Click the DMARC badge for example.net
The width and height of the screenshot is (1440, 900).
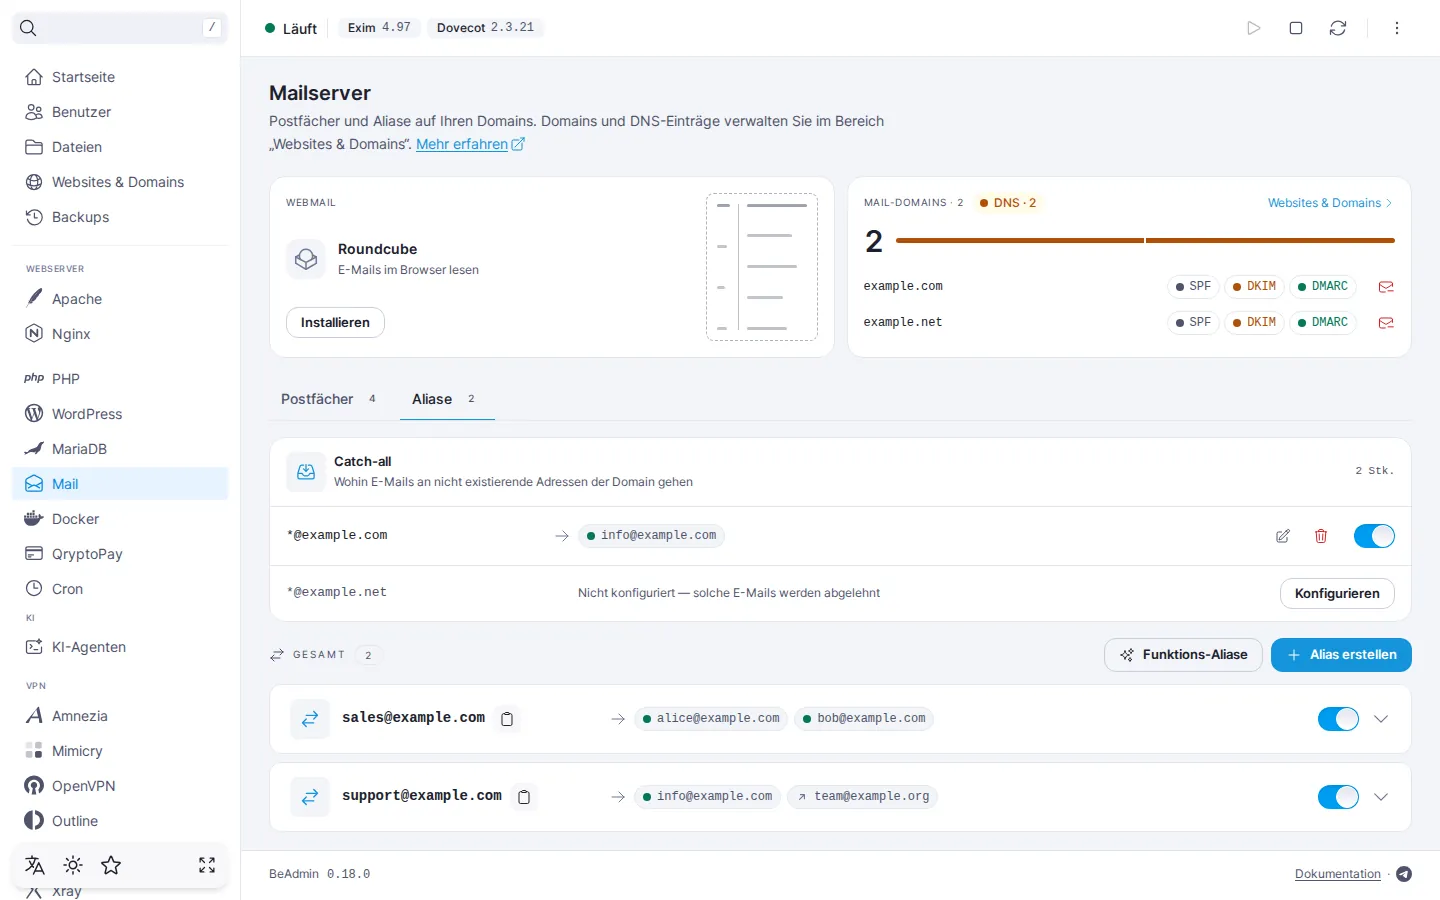1322,323
